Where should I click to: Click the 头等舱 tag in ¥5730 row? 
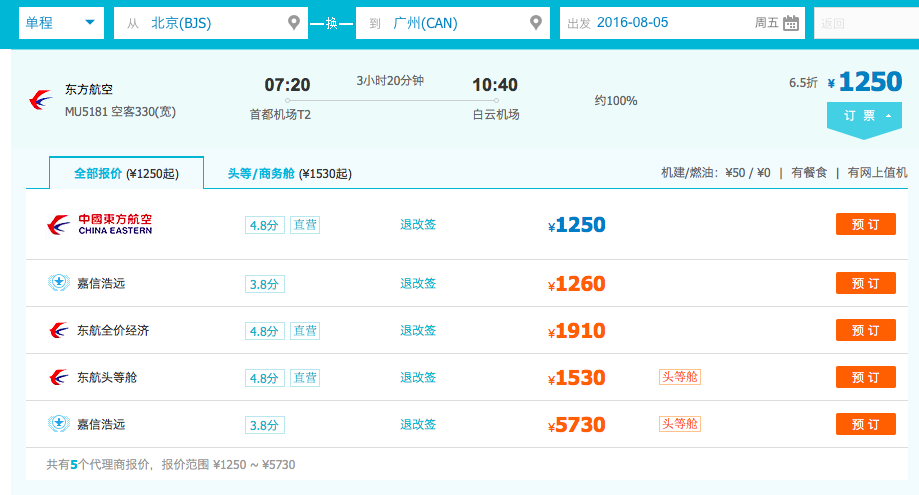[x=680, y=424]
